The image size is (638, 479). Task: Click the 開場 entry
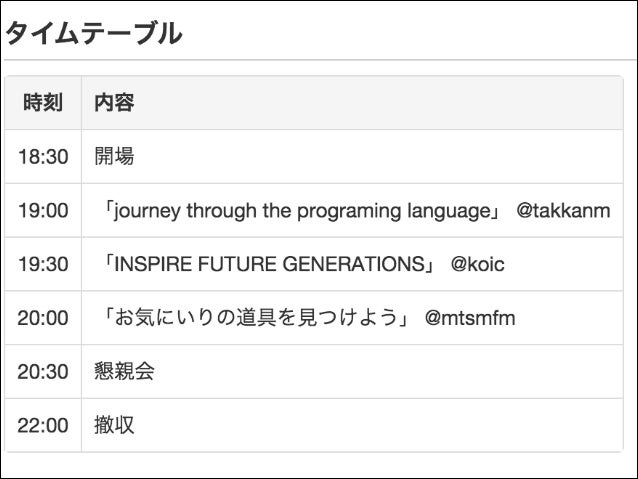(x=114, y=156)
